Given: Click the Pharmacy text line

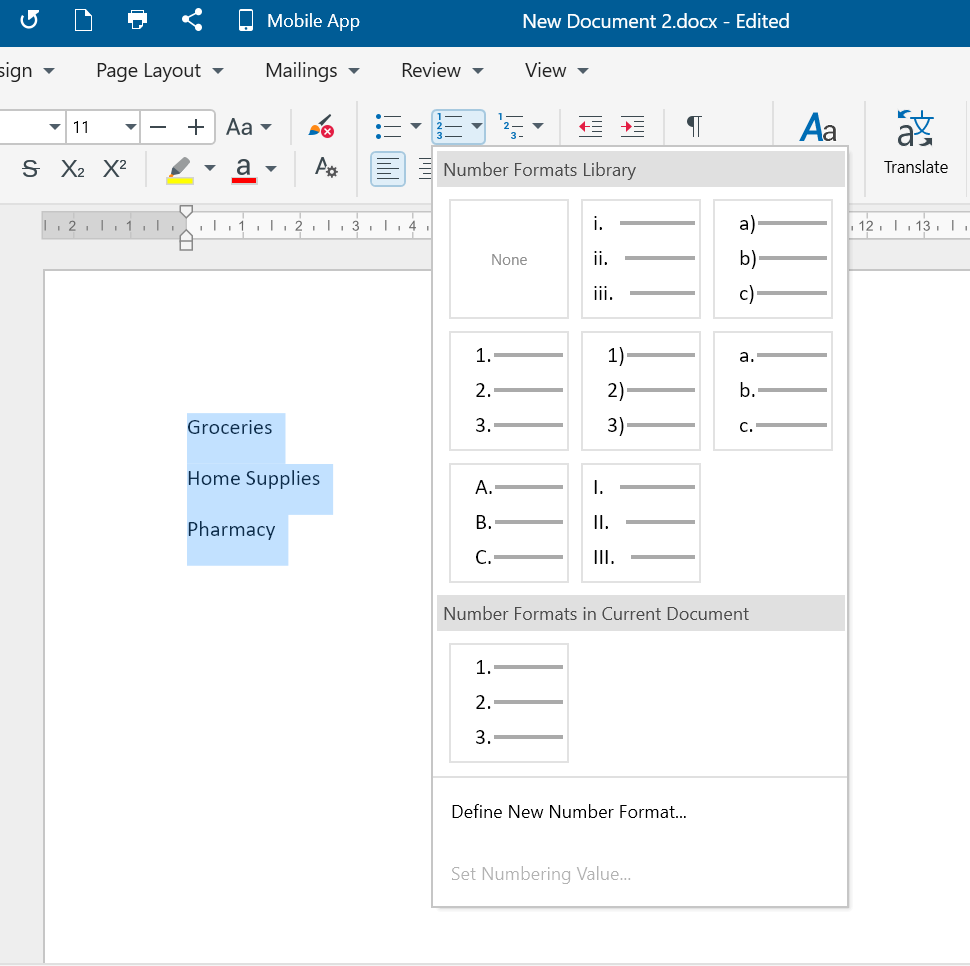Looking at the screenshot, I should point(231,529).
